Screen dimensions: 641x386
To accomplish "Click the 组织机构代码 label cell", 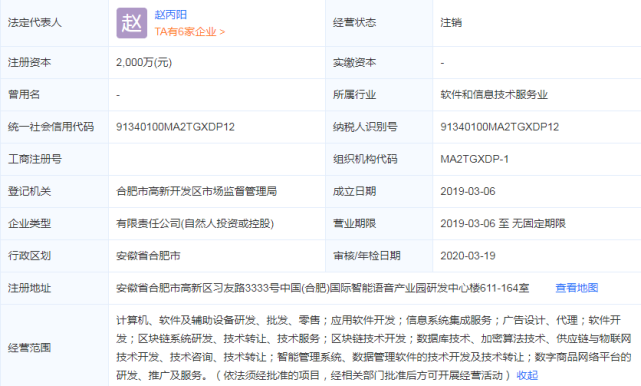I will (379, 159).
